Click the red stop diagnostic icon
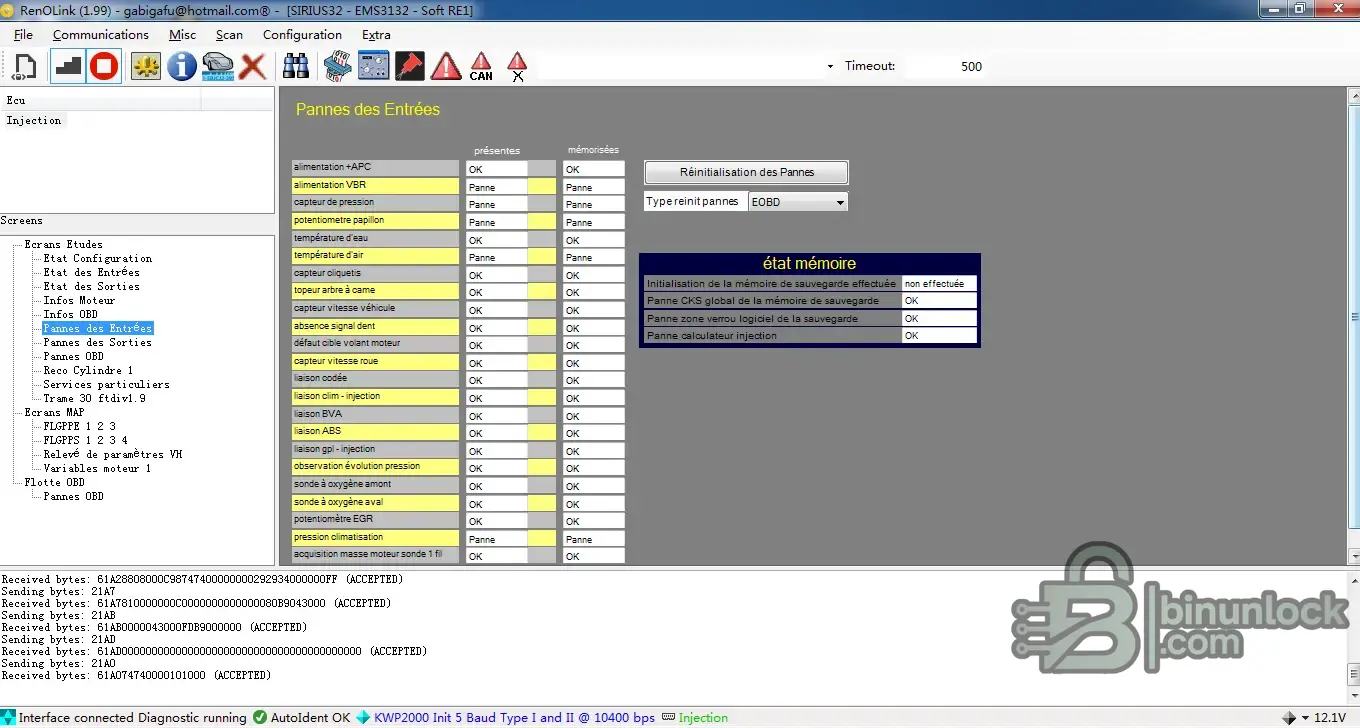The image size is (1360, 728). (x=103, y=67)
